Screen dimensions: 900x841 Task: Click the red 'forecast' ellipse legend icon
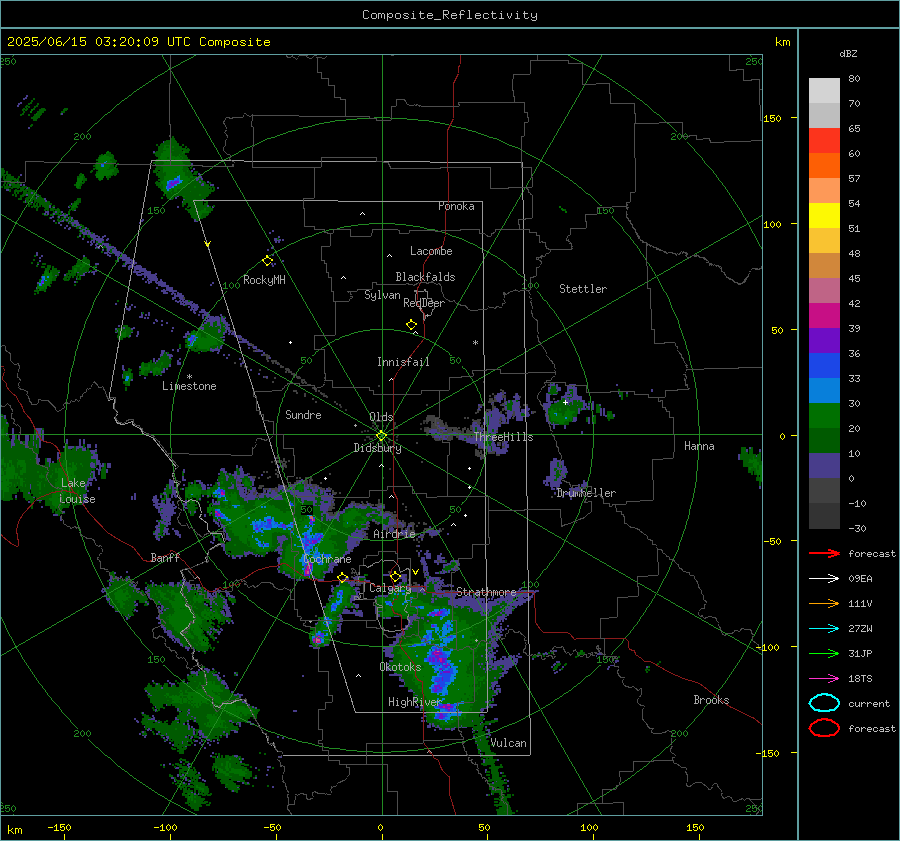pos(824,728)
